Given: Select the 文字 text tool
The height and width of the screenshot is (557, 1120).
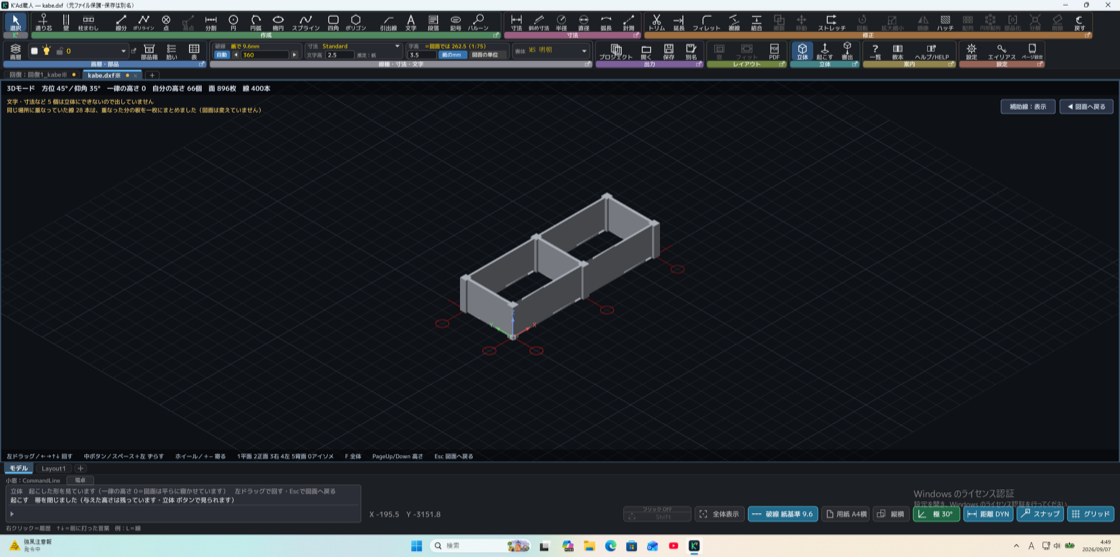Looking at the screenshot, I should [411, 22].
